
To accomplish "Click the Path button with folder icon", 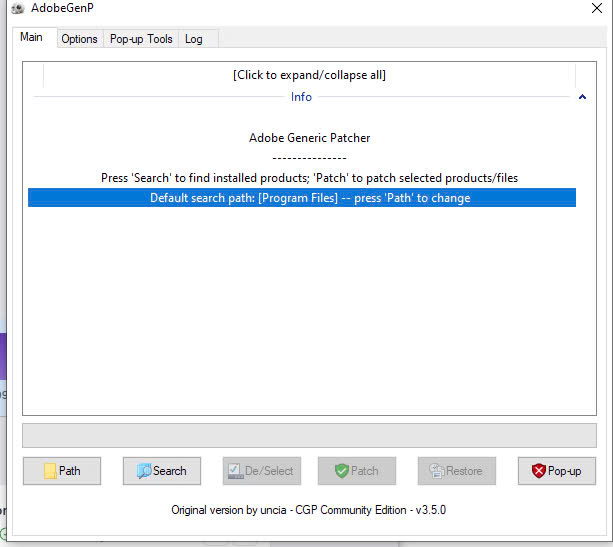I will [62, 471].
